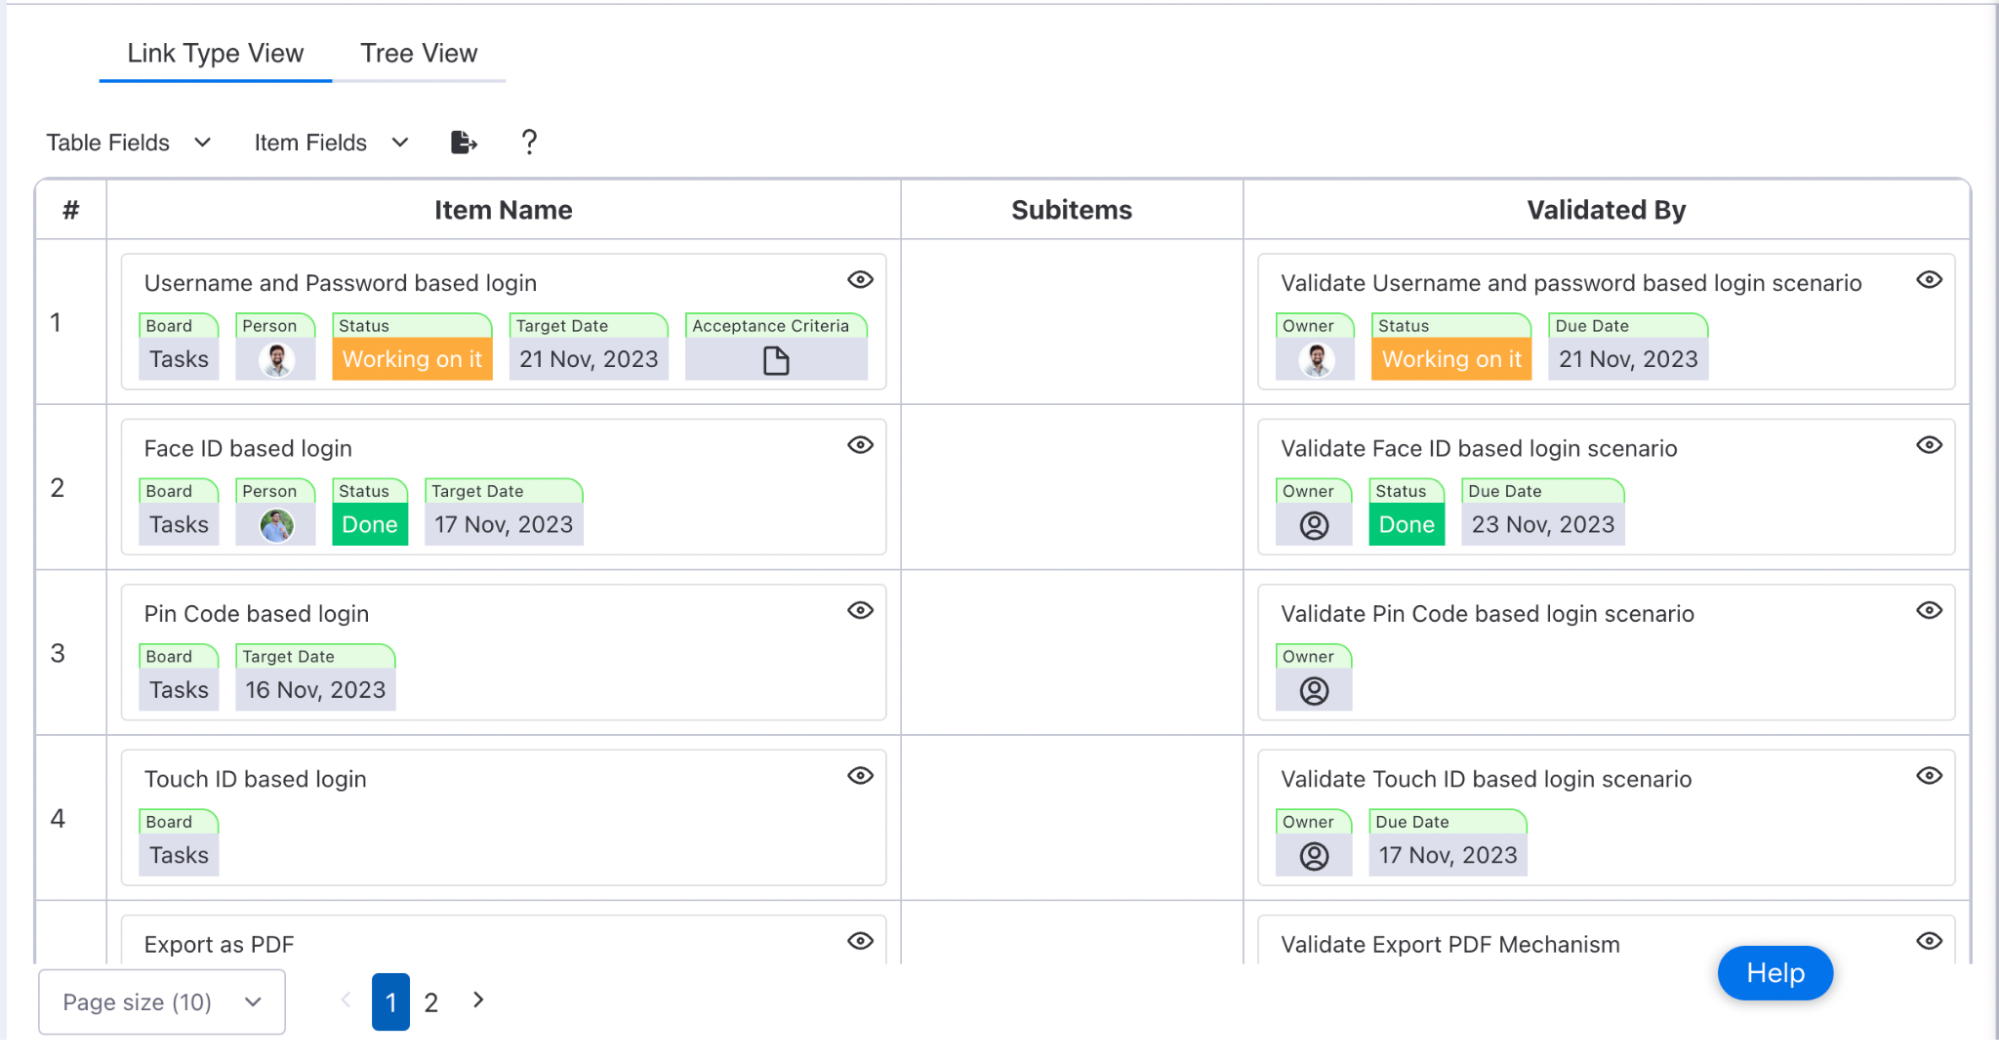Expand the Table Fields dropdown
1999x1041 pixels.
[x=128, y=143]
